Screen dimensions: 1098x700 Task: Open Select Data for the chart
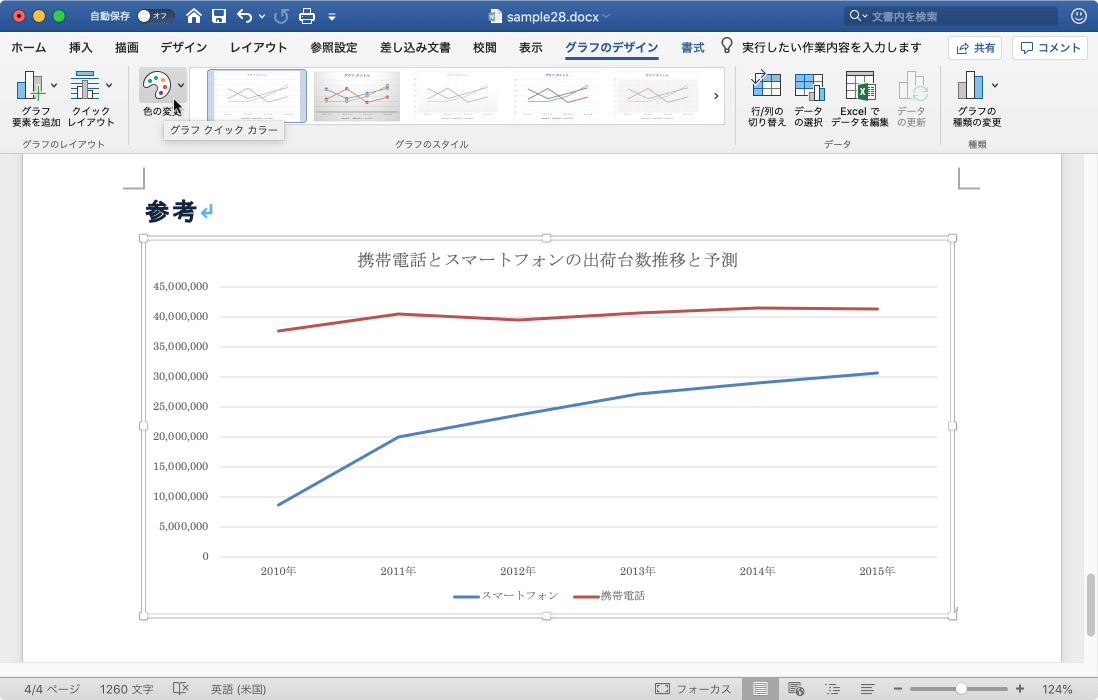pyautogui.click(x=808, y=98)
